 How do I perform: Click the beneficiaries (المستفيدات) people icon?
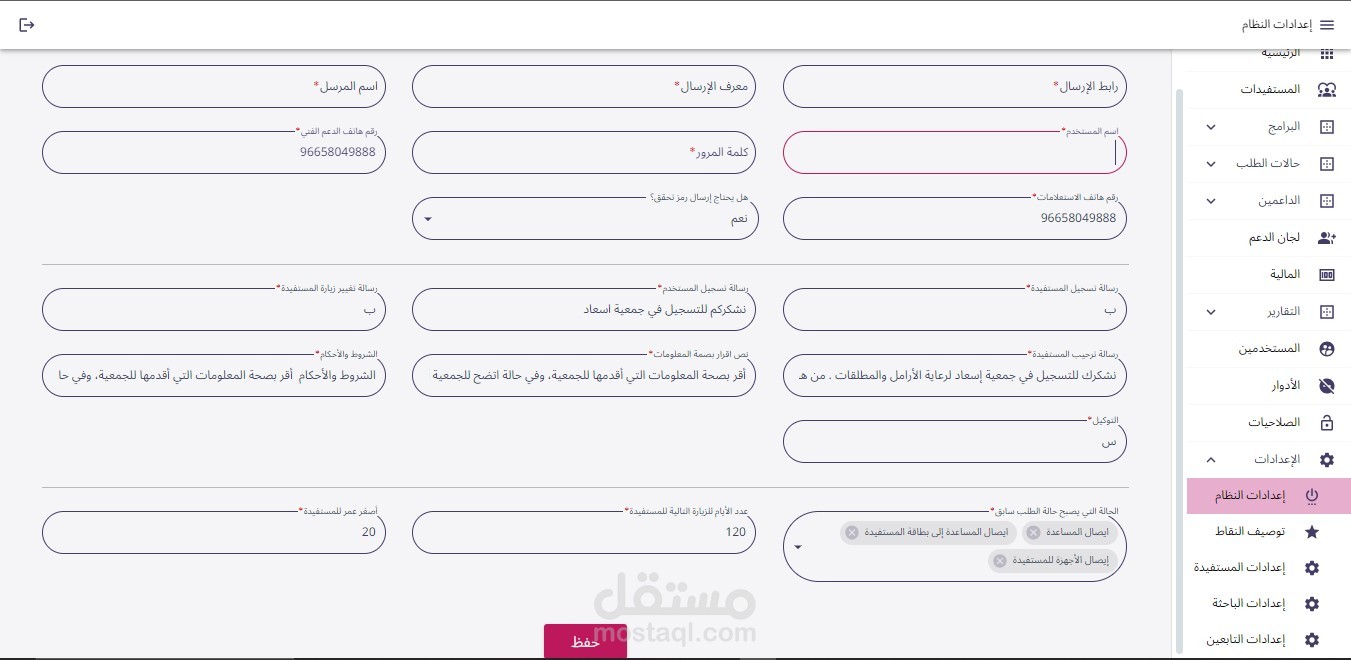[x=1327, y=90]
